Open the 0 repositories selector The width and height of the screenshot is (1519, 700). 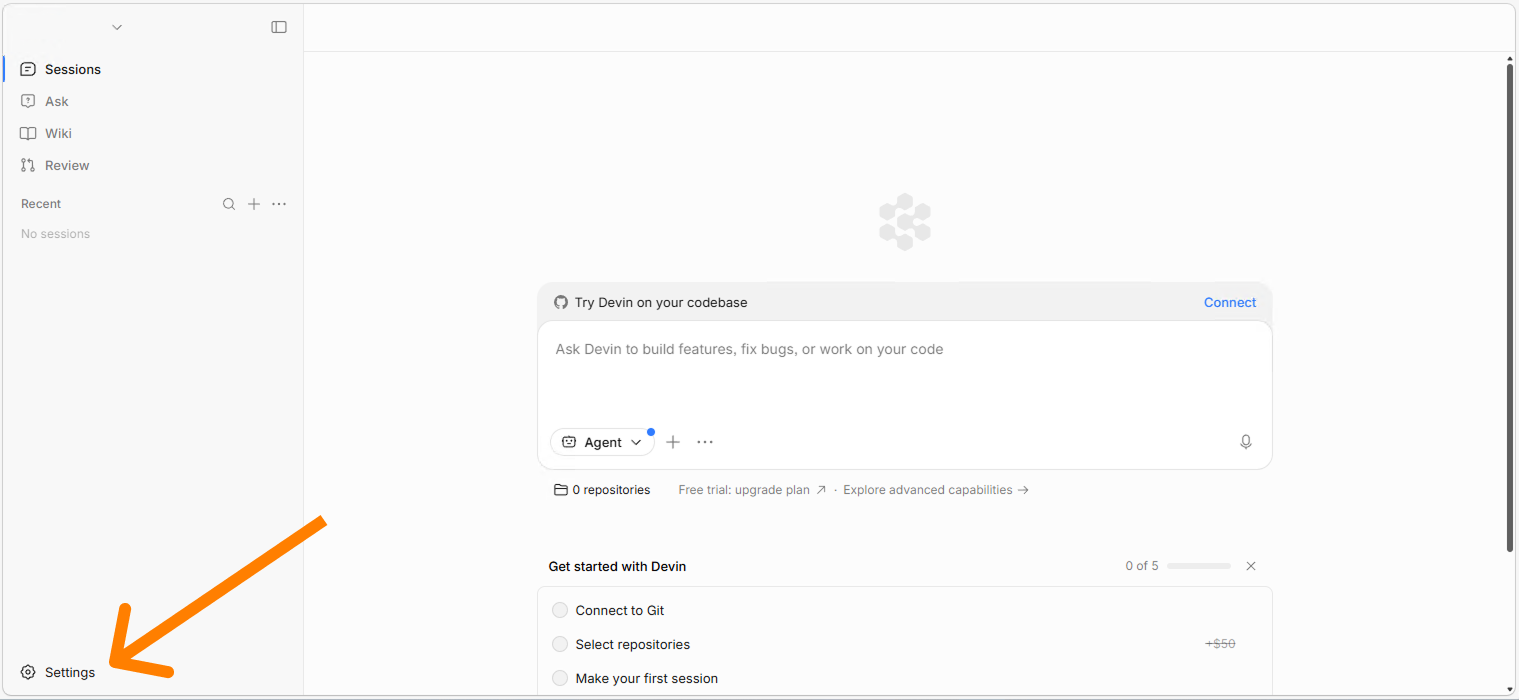pos(602,490)
